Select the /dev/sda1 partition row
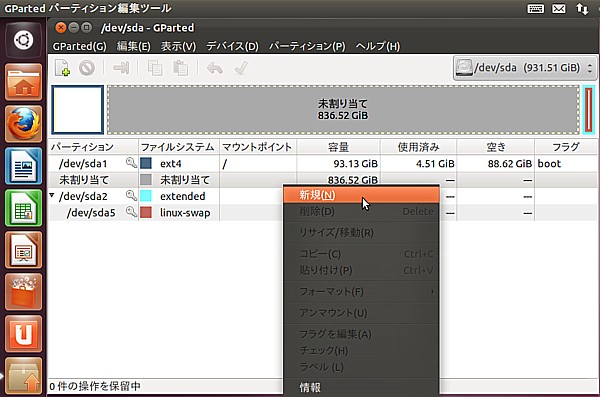Image resolution: width=600 pixels, height=397 pixels. (322, 163)
